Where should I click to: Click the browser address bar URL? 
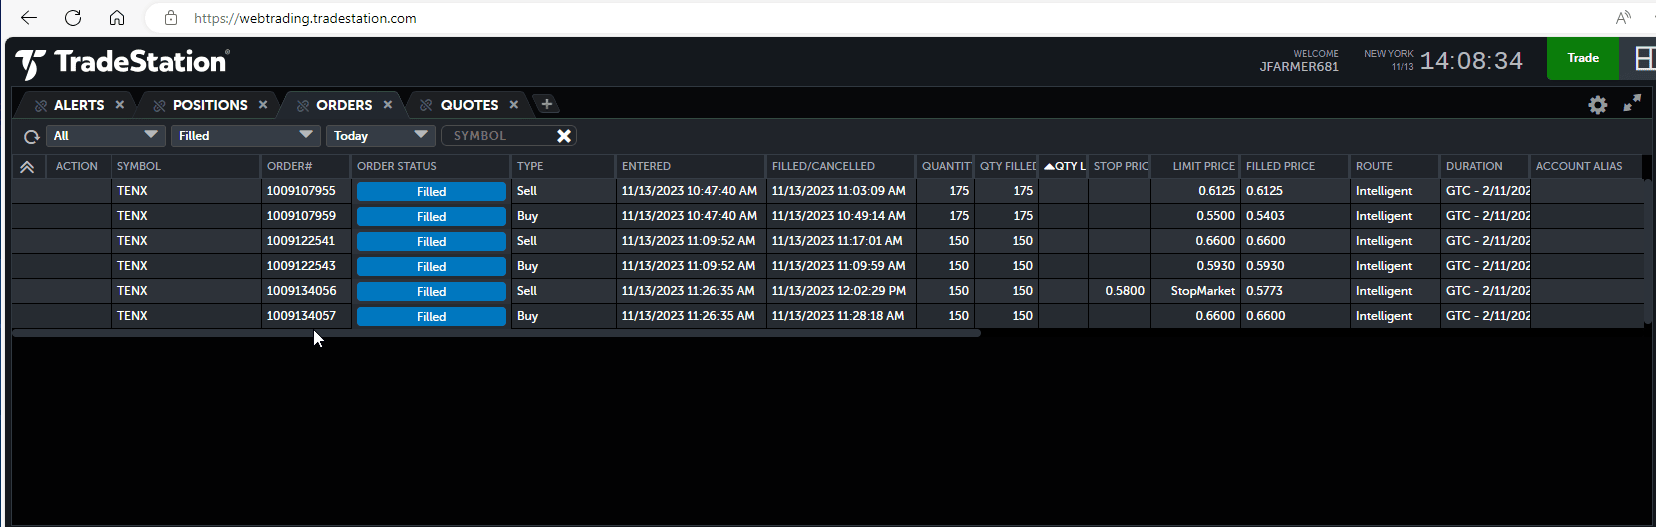point(305,18)
